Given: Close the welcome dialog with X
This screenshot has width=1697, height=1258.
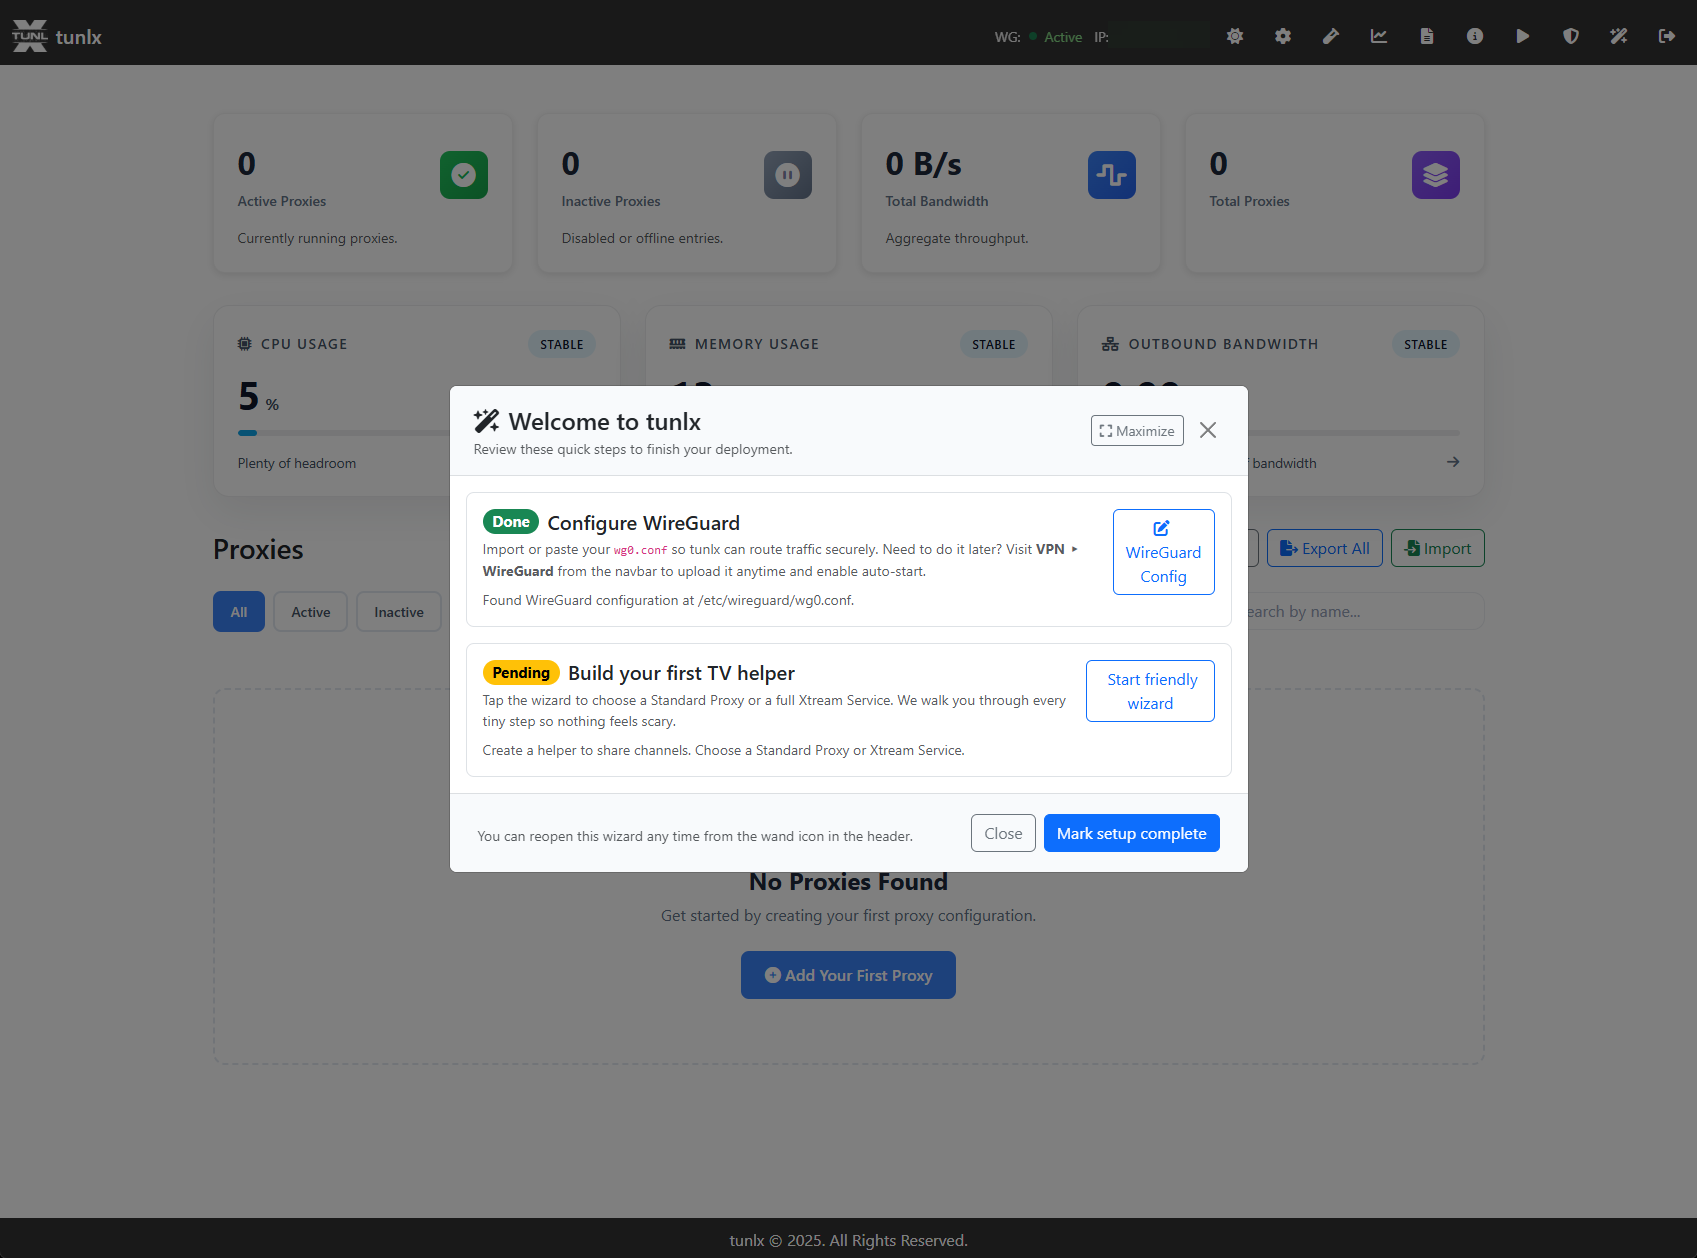Looking at the screenshot, I should coord(1208,430).
